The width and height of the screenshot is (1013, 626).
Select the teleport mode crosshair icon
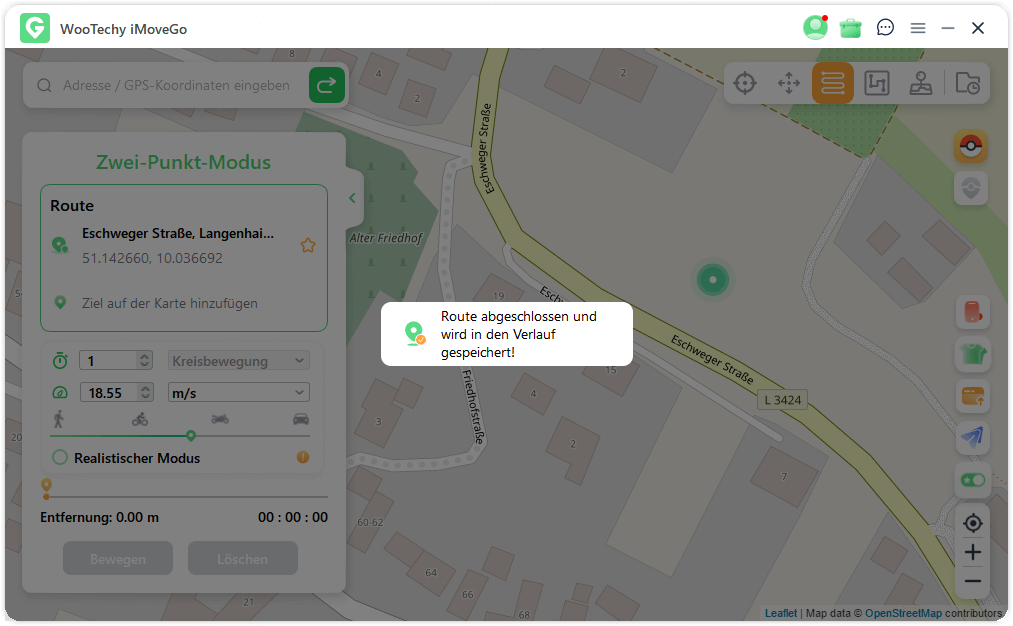pyautogui.click(x=745, y=83)
